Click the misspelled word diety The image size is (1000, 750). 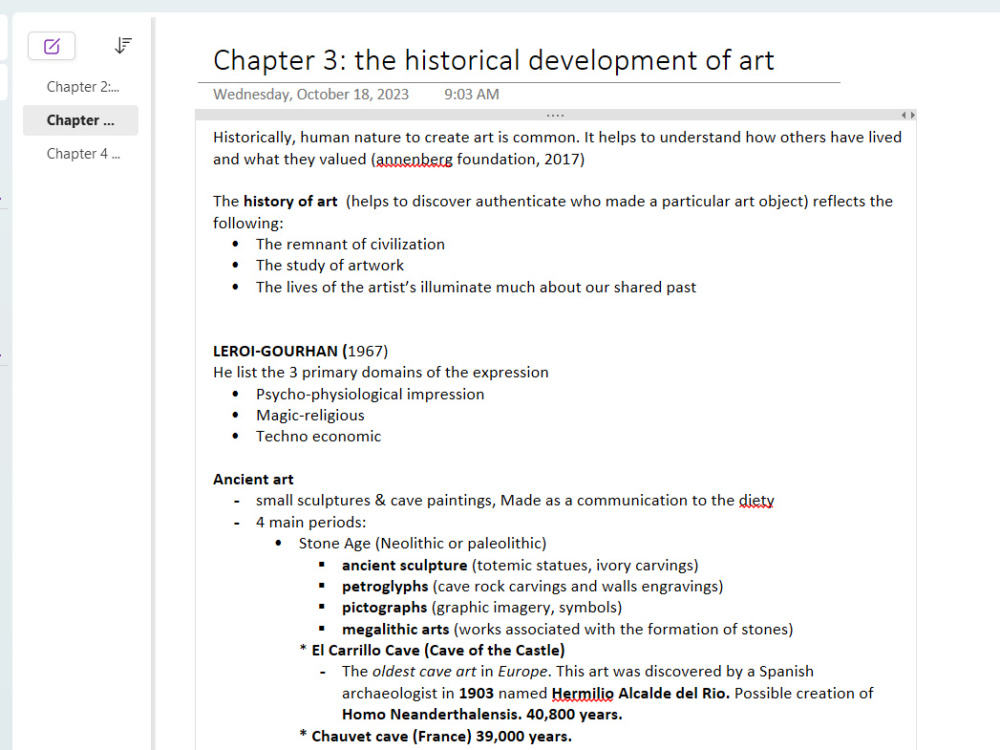pos(756,501)
